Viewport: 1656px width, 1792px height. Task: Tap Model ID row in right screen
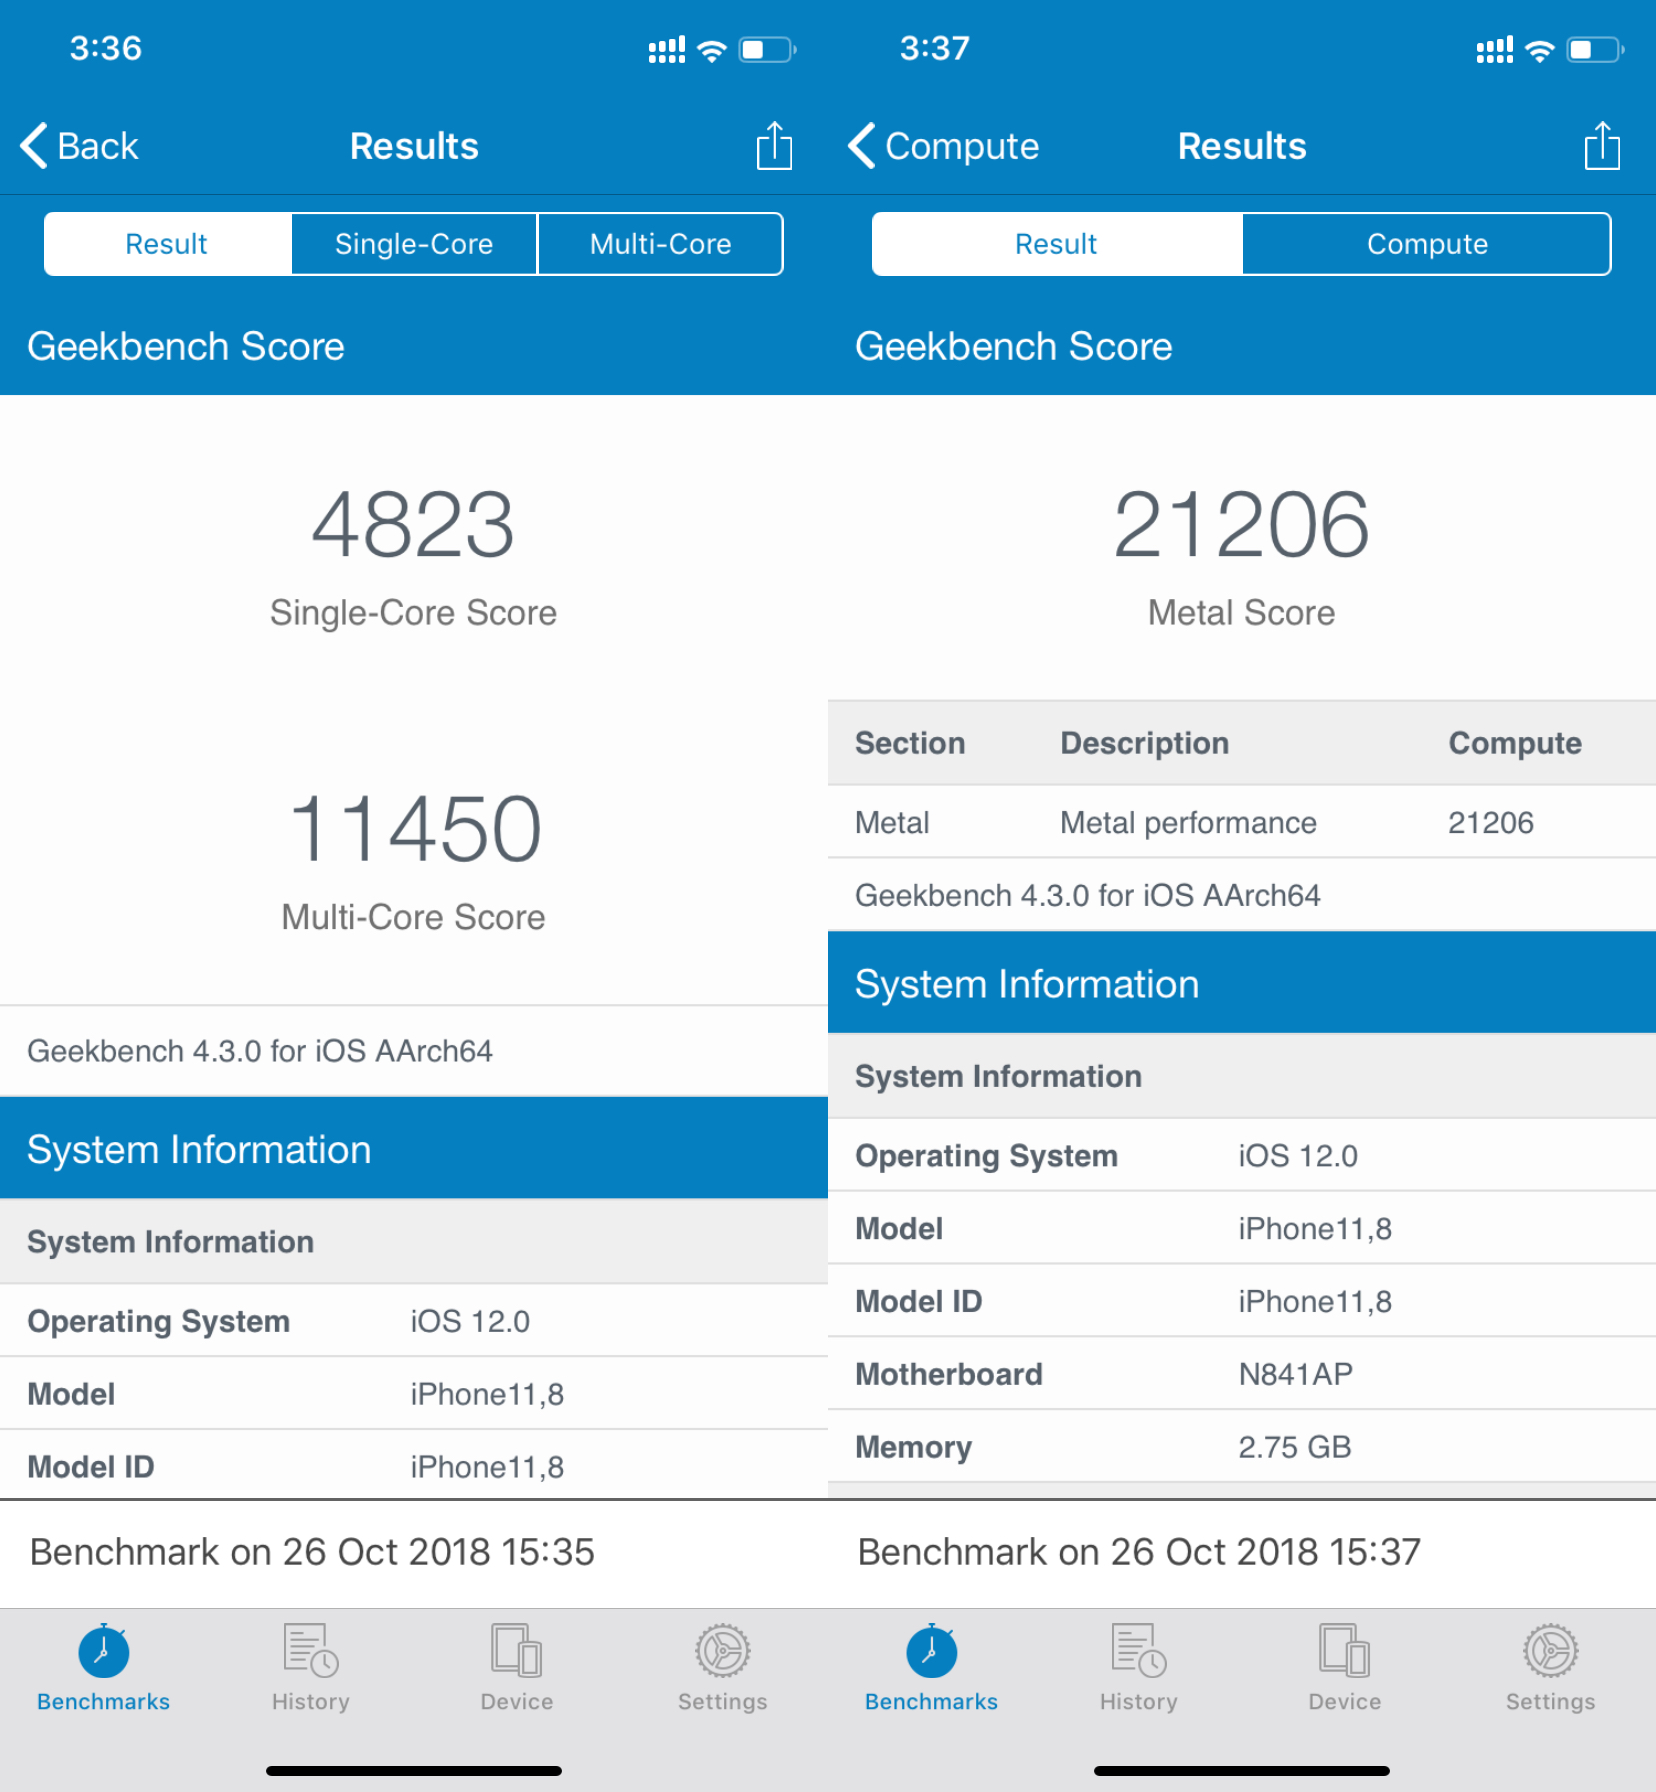pyautogui.click(x=1242, y=1301)
